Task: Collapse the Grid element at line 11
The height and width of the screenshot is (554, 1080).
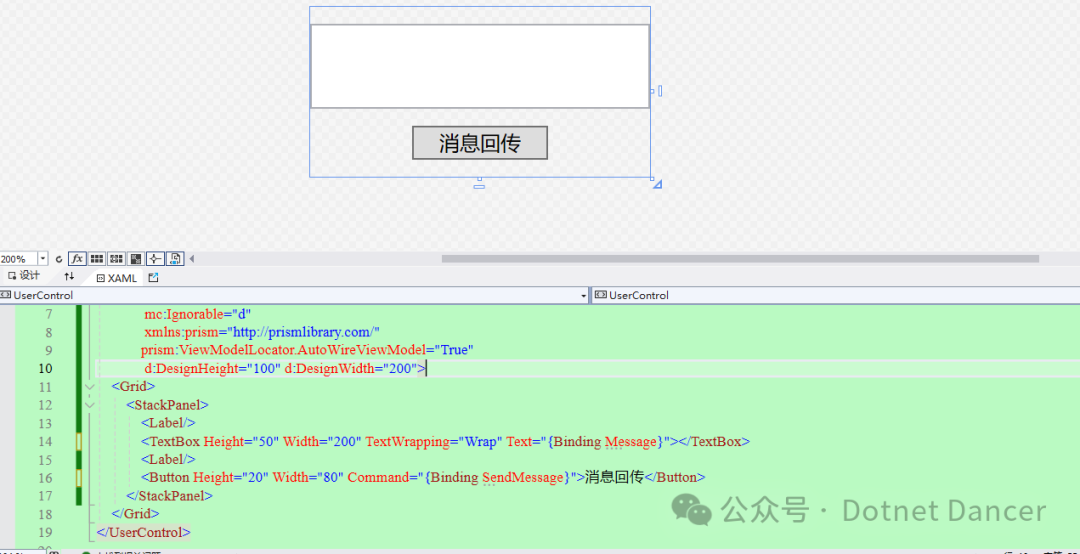Action: coord(90,387)
